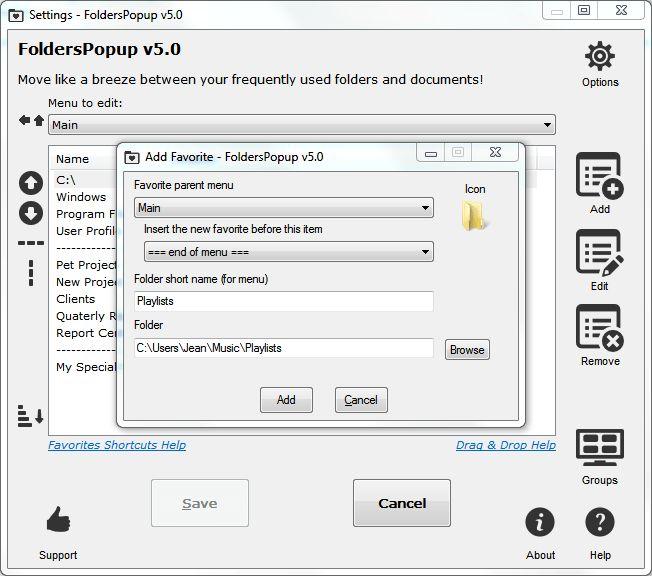Click the Folder short name field
This screenshot has height=576, width=652.
pyautogui.click(x=284, y=301)
